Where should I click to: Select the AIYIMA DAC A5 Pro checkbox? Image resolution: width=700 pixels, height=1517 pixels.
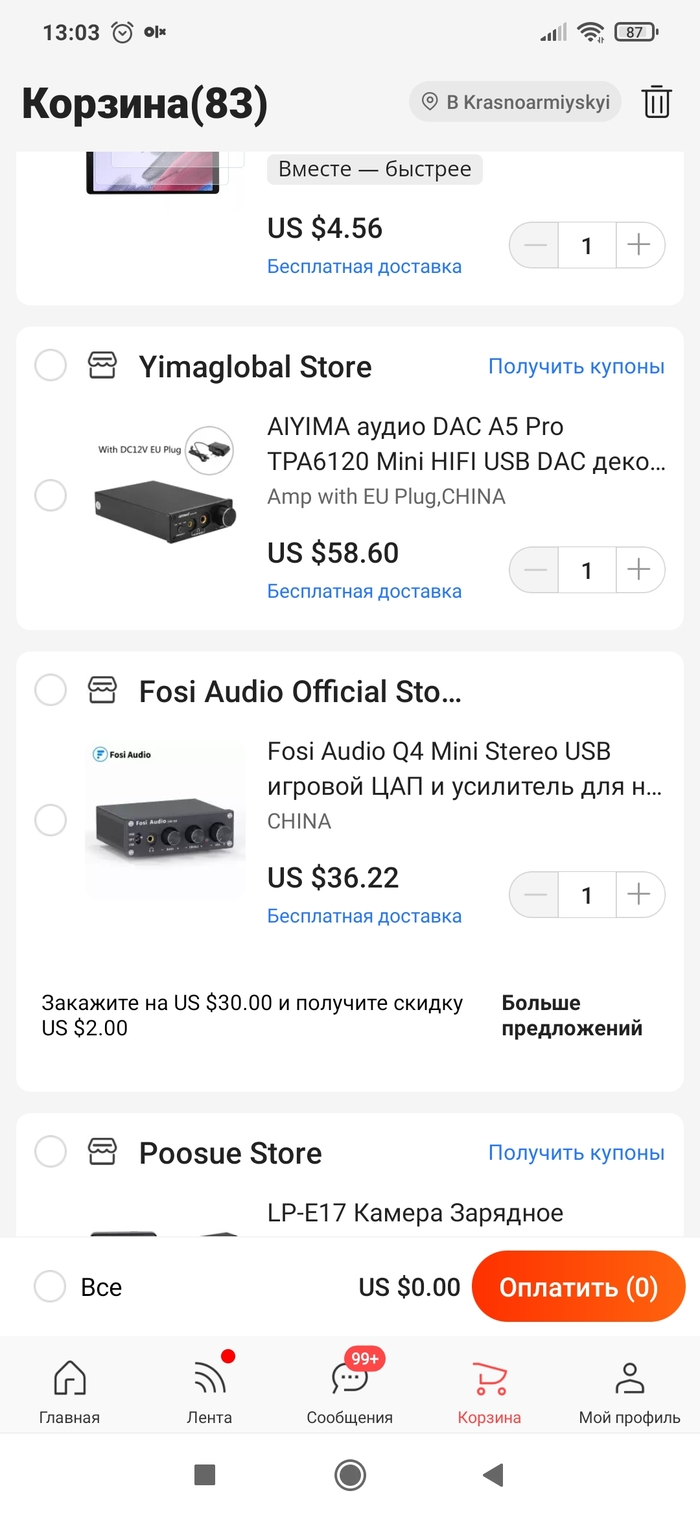50,495
